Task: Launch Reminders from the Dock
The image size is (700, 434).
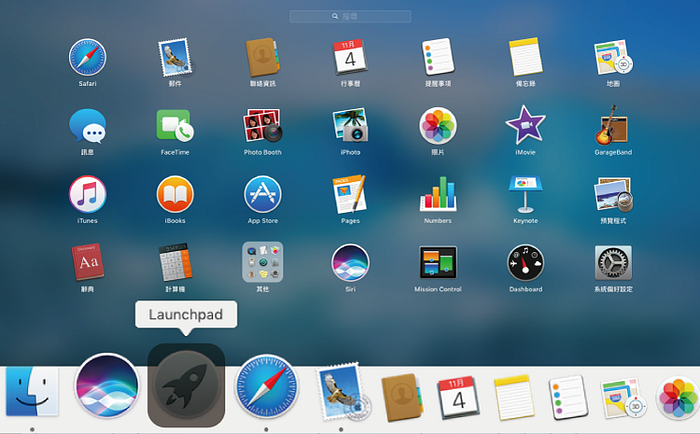Action: (569, 397)
